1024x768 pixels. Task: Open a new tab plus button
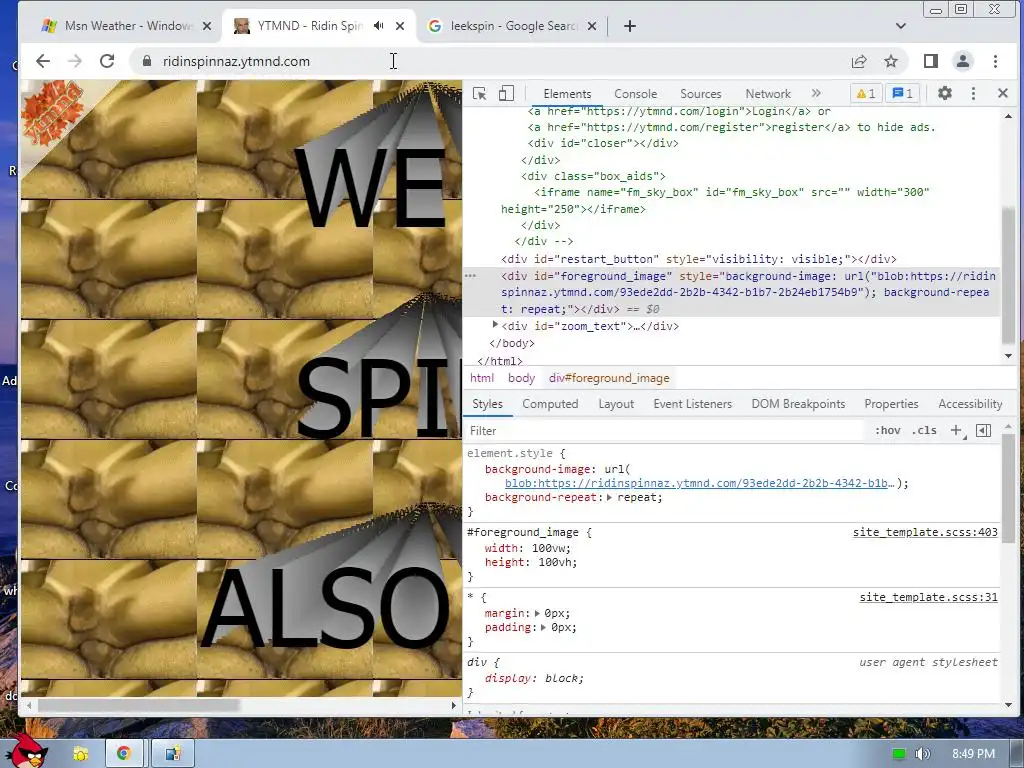click(x=630, y=25)
